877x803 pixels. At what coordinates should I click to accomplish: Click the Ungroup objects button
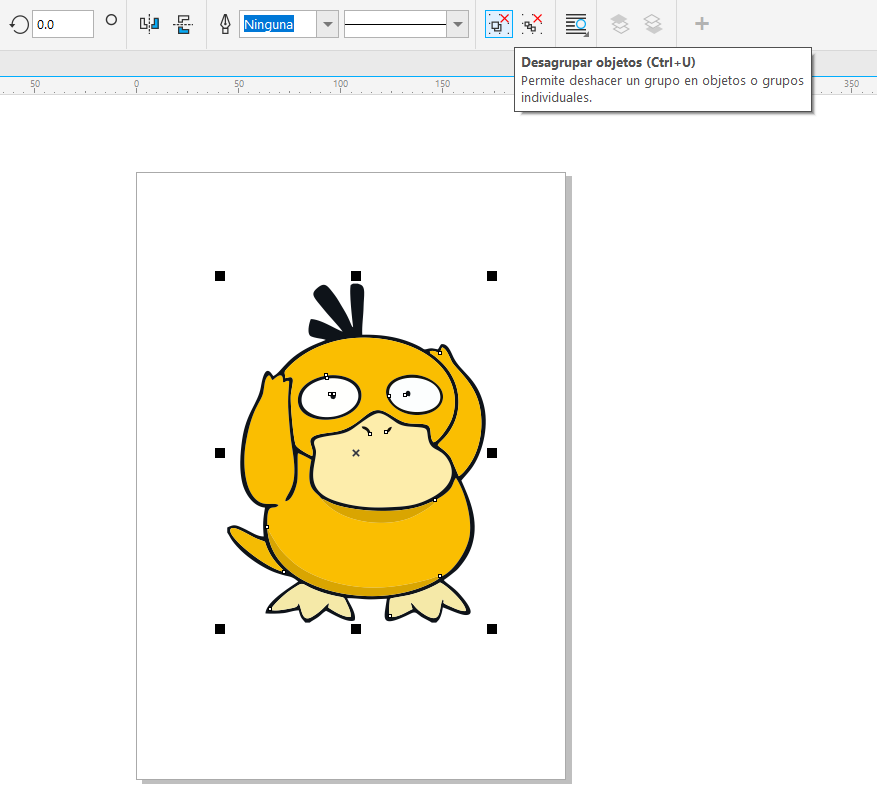point(498,23)
